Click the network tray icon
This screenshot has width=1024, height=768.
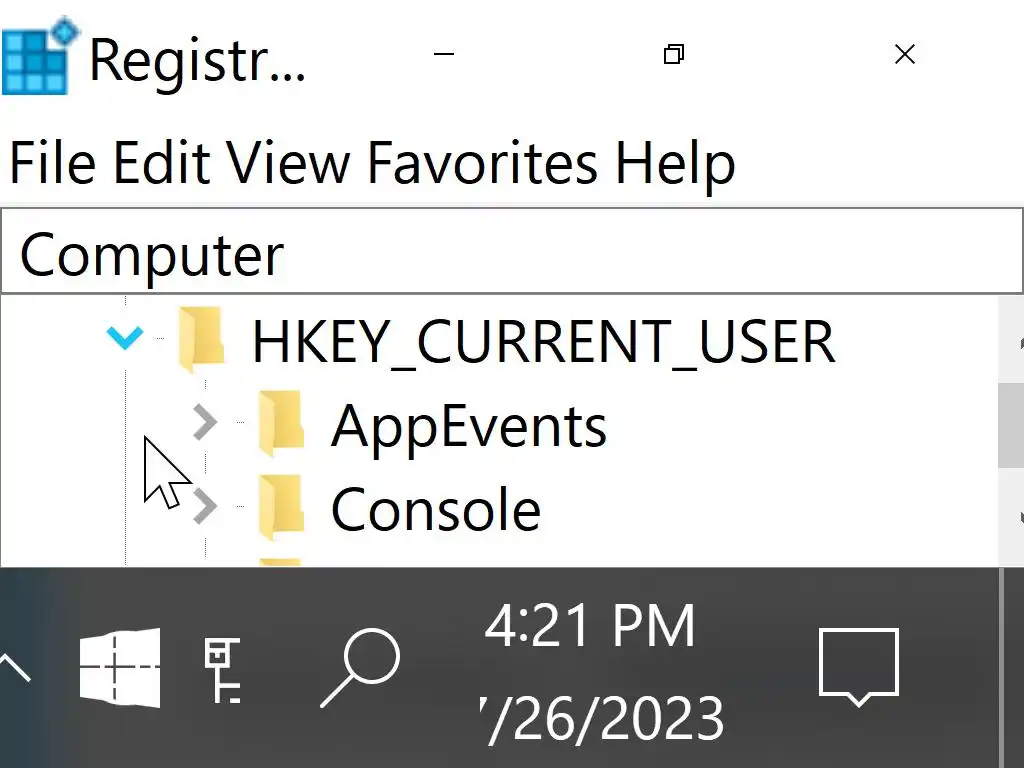(222, 669)
